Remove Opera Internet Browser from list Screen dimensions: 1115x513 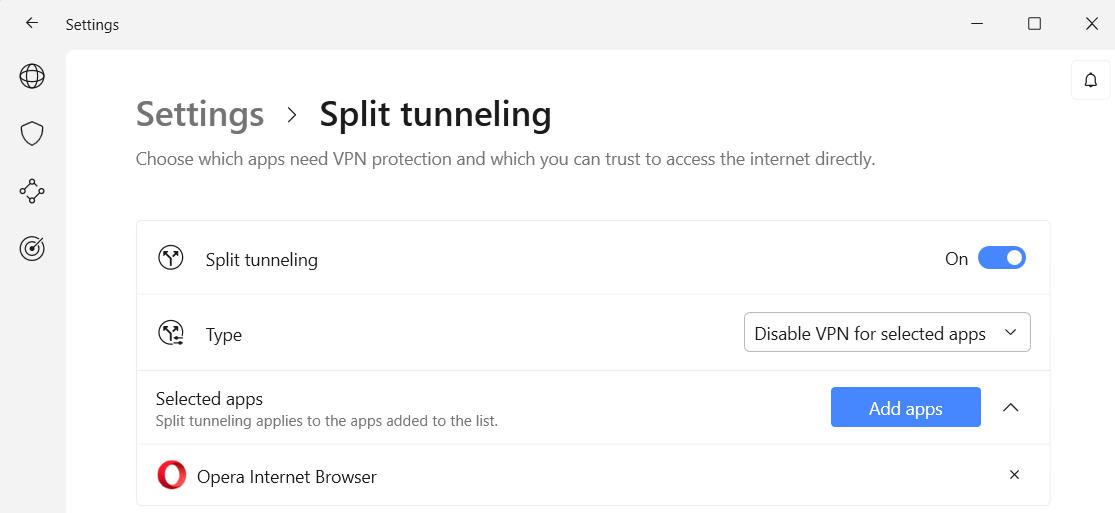click(1014, 475)
